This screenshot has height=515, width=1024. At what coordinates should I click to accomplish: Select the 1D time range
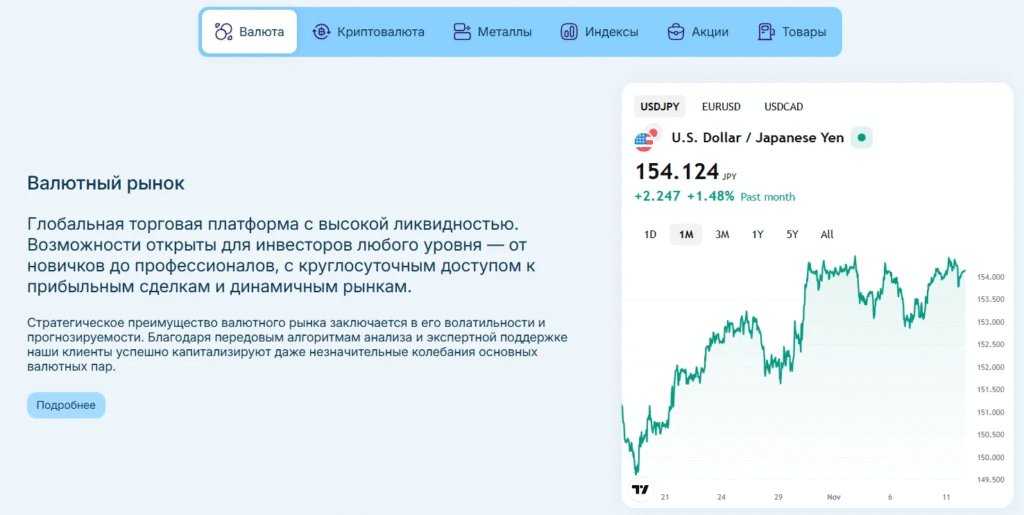(x=650, y=235)
